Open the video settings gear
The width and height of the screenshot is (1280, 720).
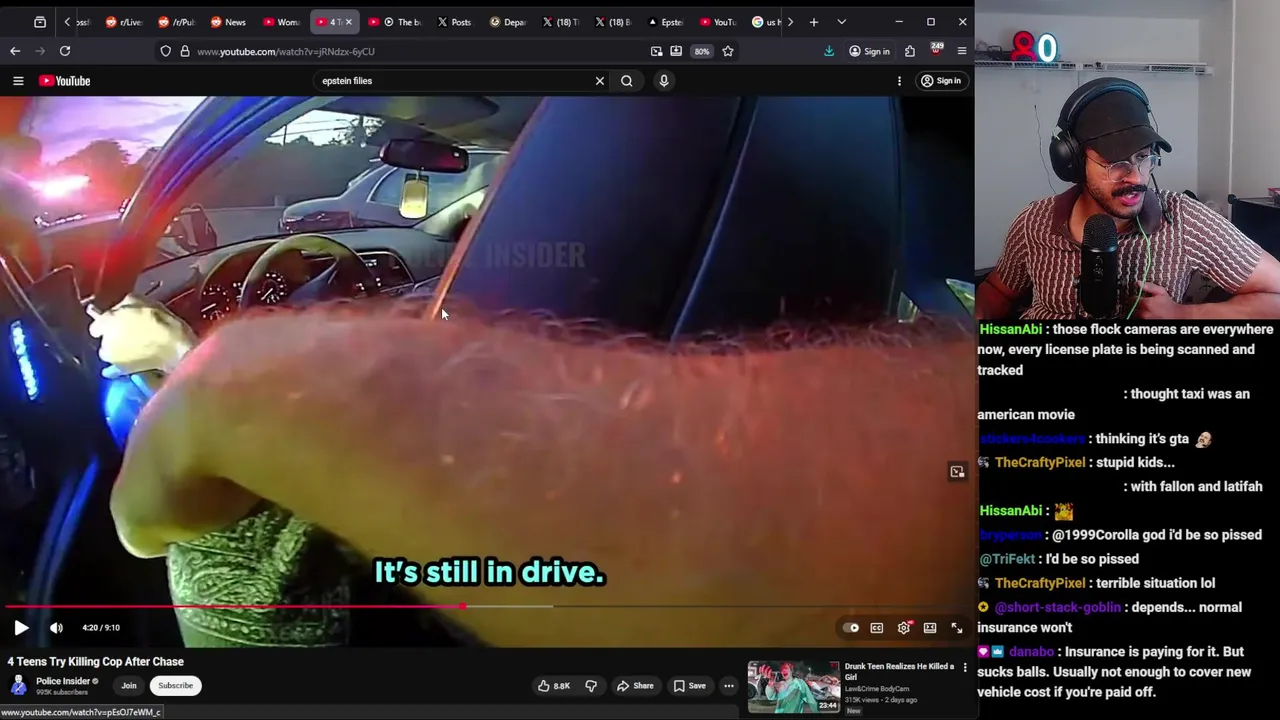pyautogui.click(x=904, y=628)
